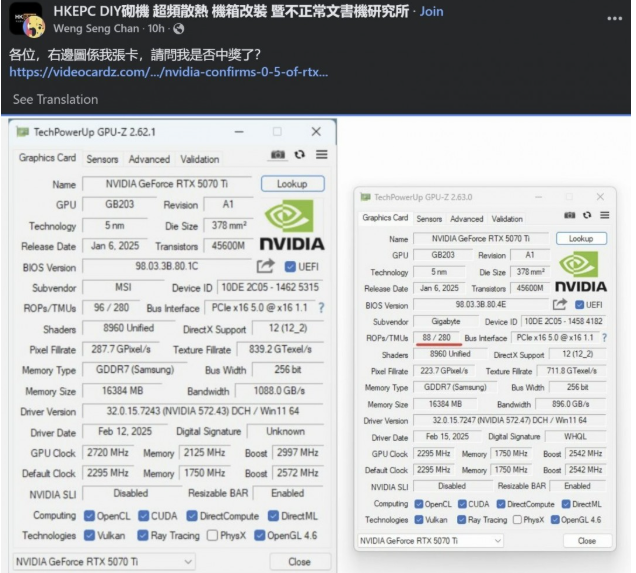Open the post options three-dot menu
This screenshot has height=573, width=636.
(615, 19)
